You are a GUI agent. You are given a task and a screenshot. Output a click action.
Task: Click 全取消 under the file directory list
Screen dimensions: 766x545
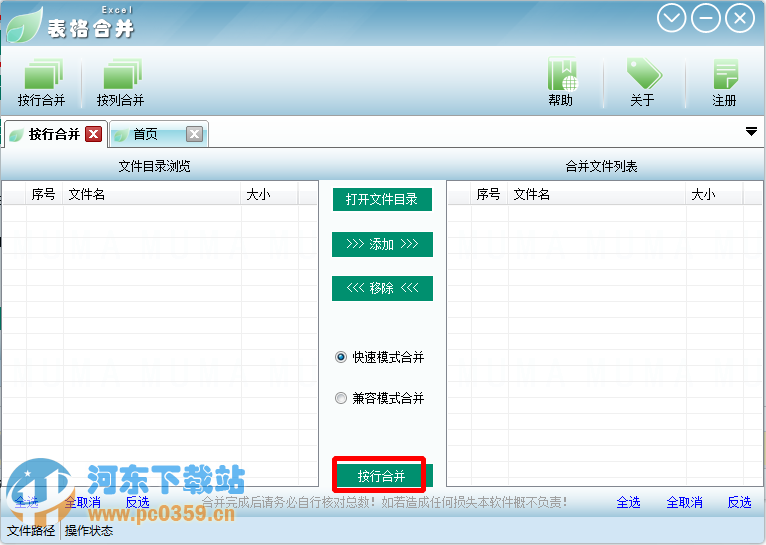[83, 503]
